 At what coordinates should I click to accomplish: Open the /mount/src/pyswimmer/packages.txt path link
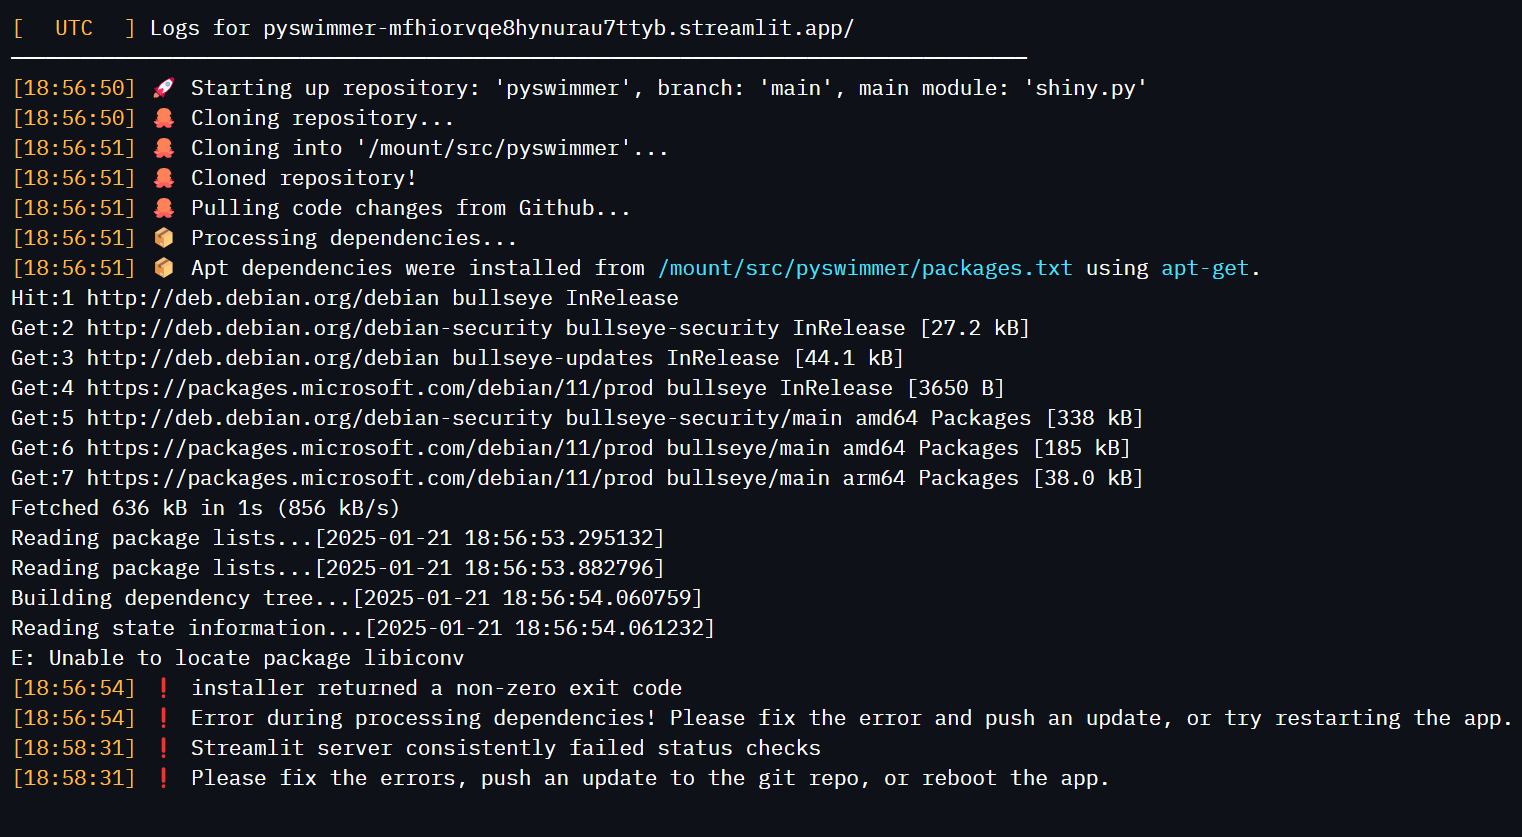tap(865, 268)
